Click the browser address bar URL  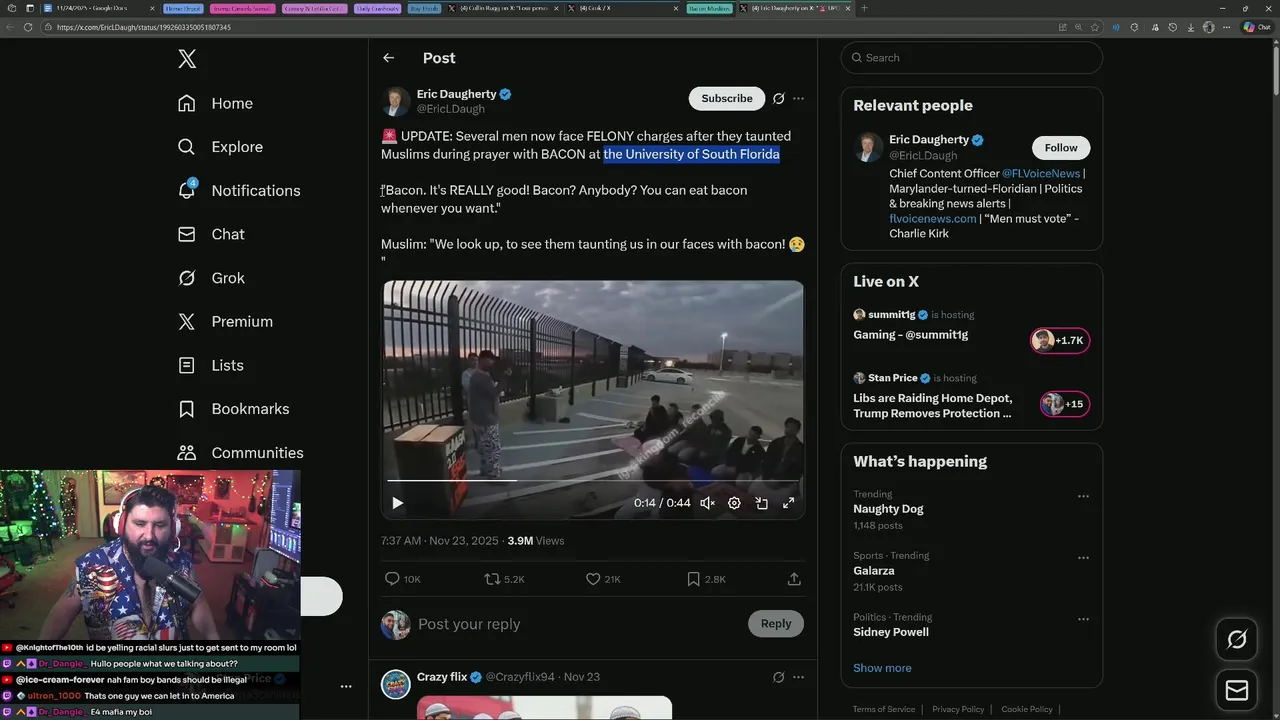coord(144,27)
